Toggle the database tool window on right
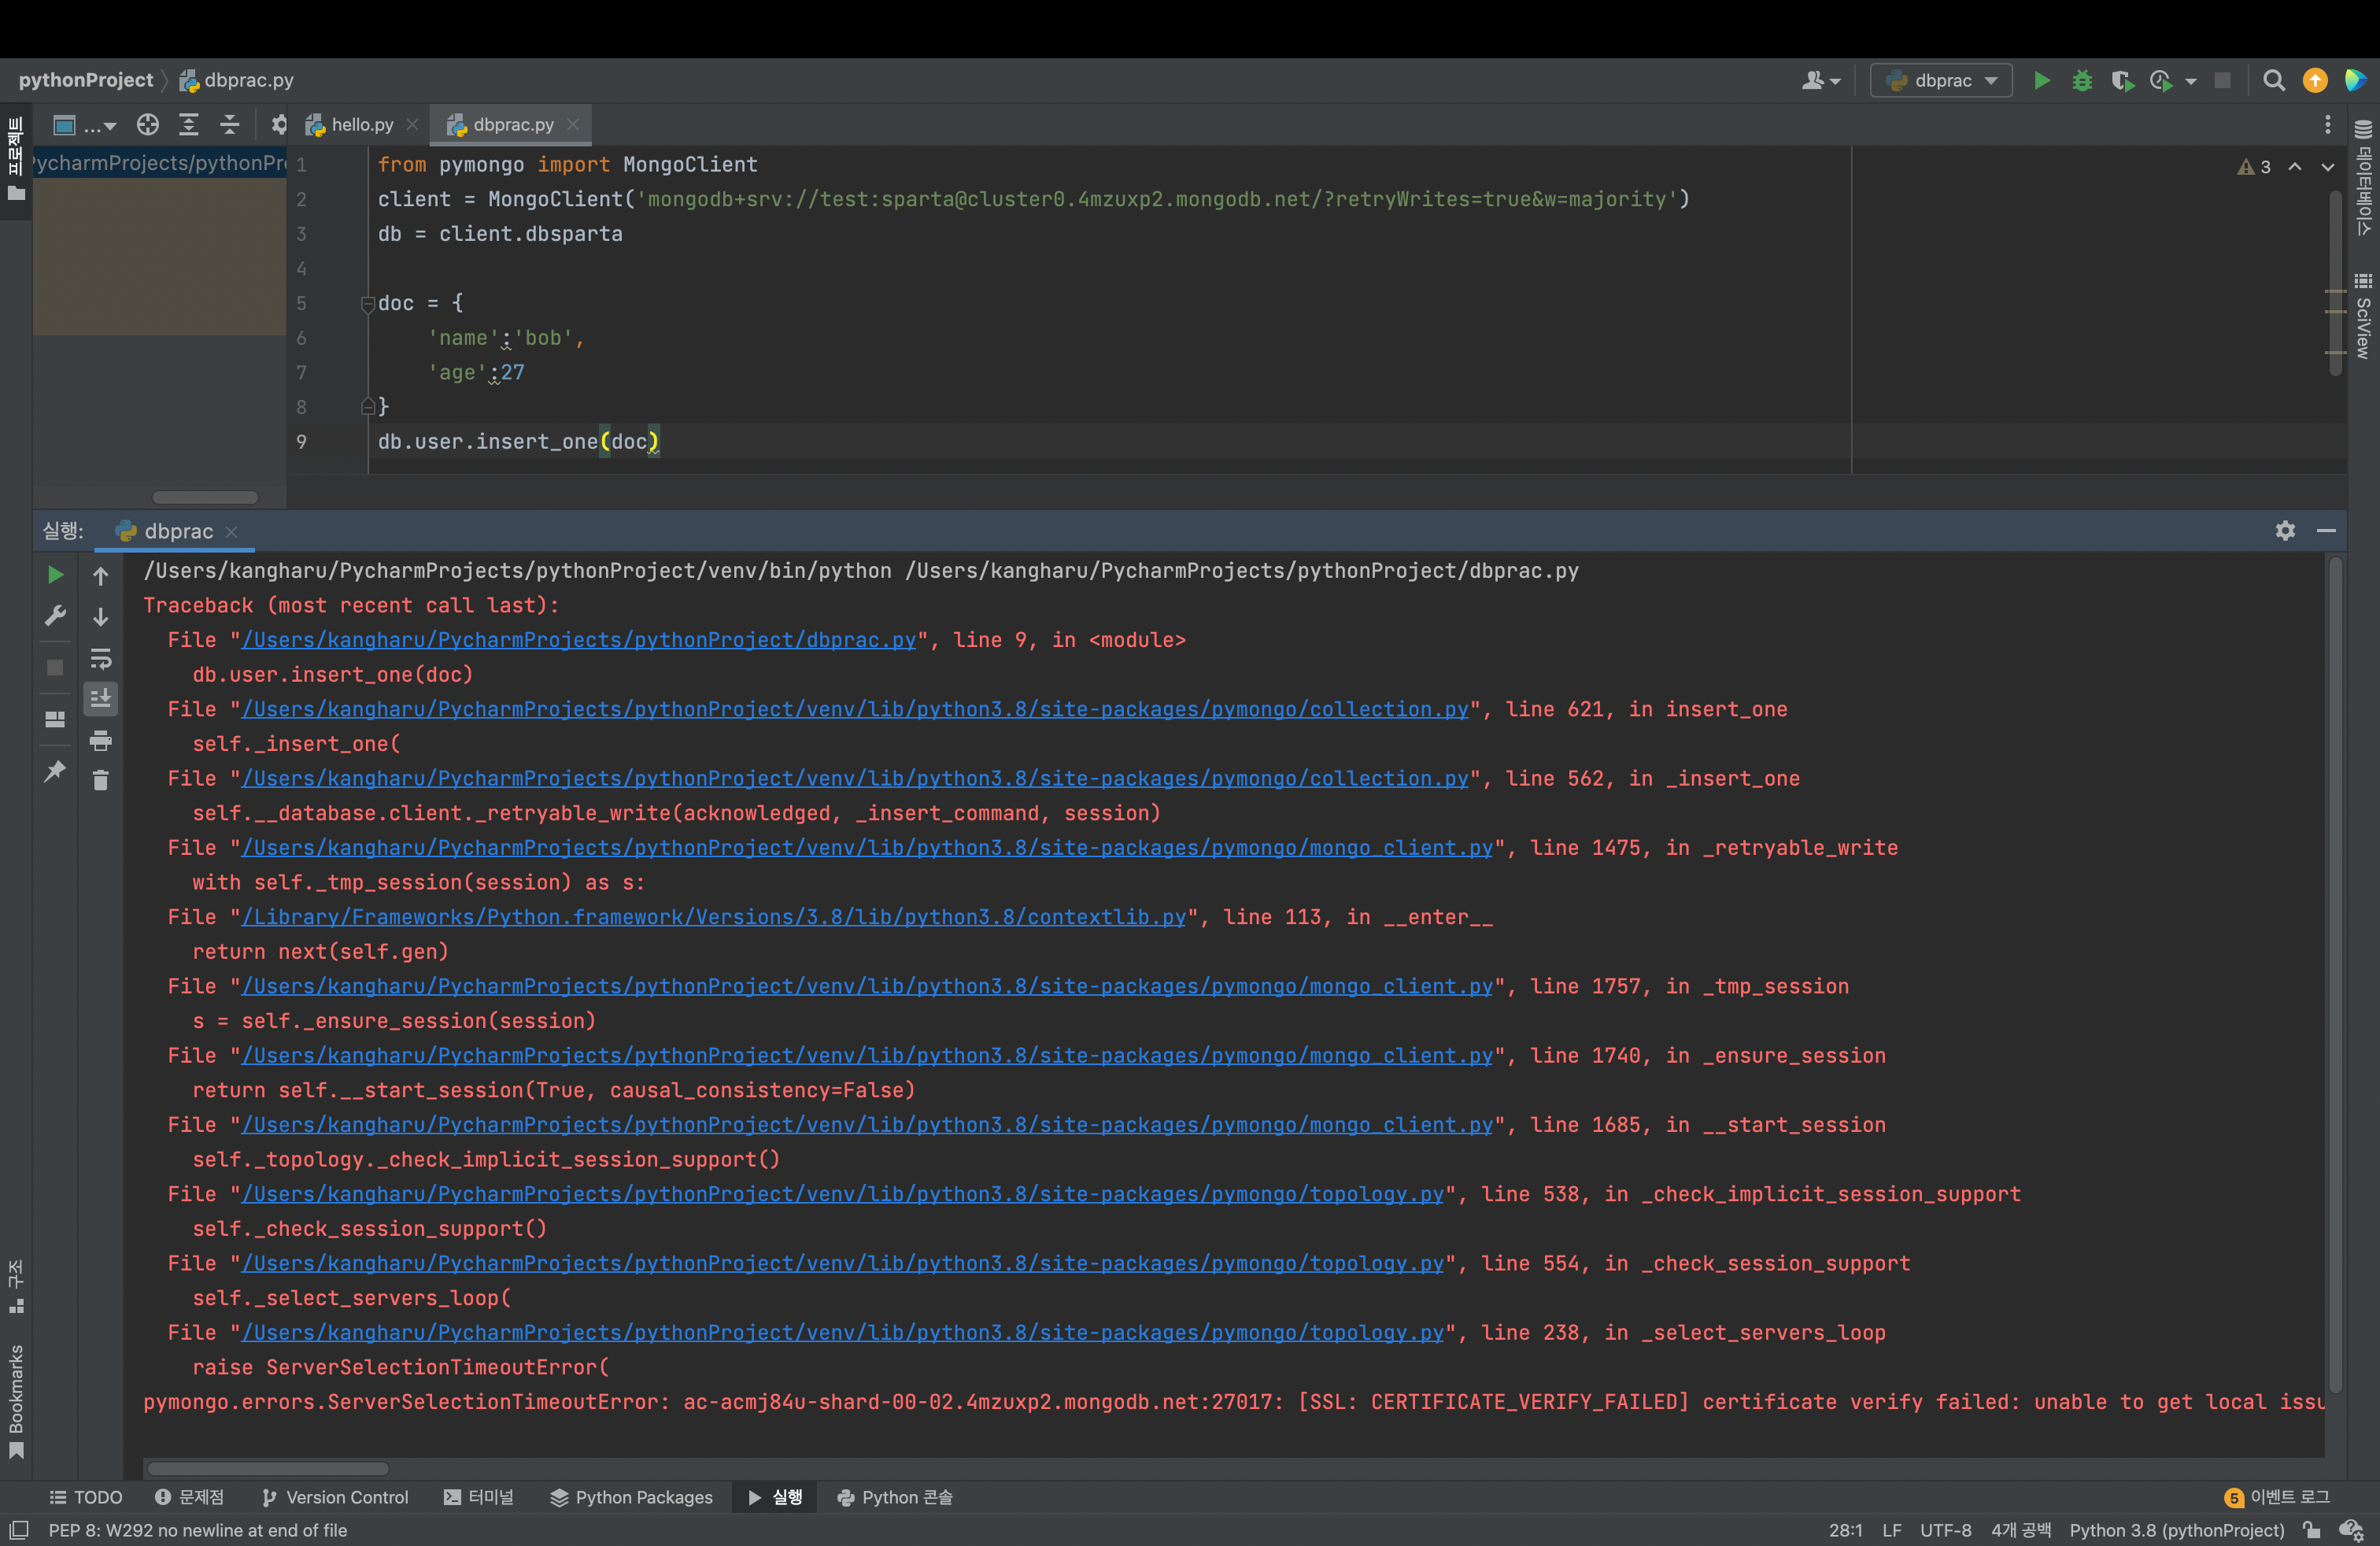 pyautogui.click(x=2363, y=179)
